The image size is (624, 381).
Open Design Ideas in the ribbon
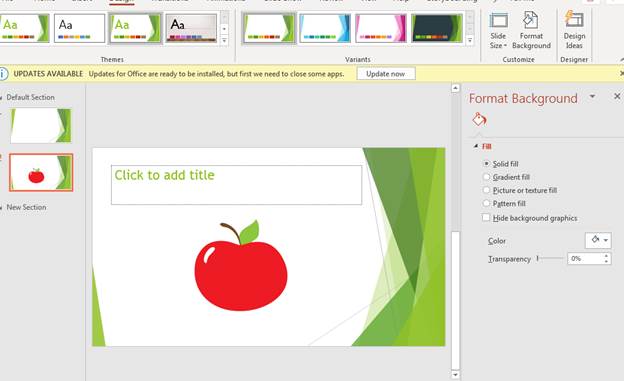click(x=574, y=31)
